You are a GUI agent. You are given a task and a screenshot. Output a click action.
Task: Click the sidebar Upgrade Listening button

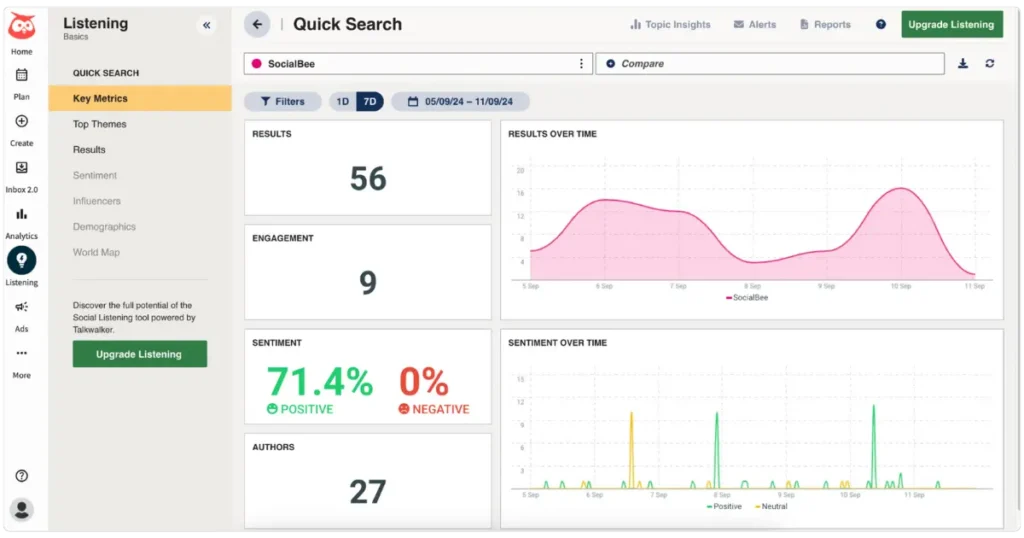point(140,354)
